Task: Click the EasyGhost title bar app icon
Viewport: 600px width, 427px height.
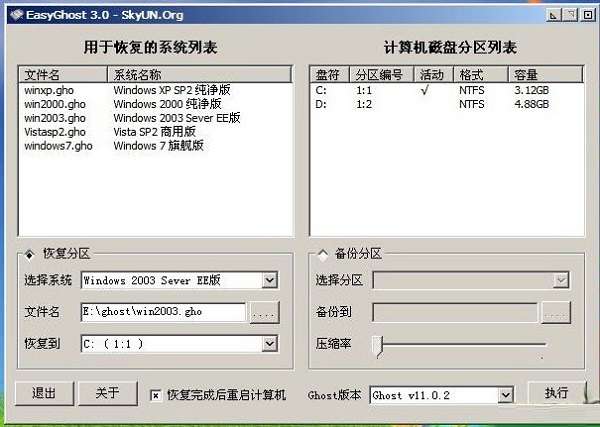Action: (16, 15)
